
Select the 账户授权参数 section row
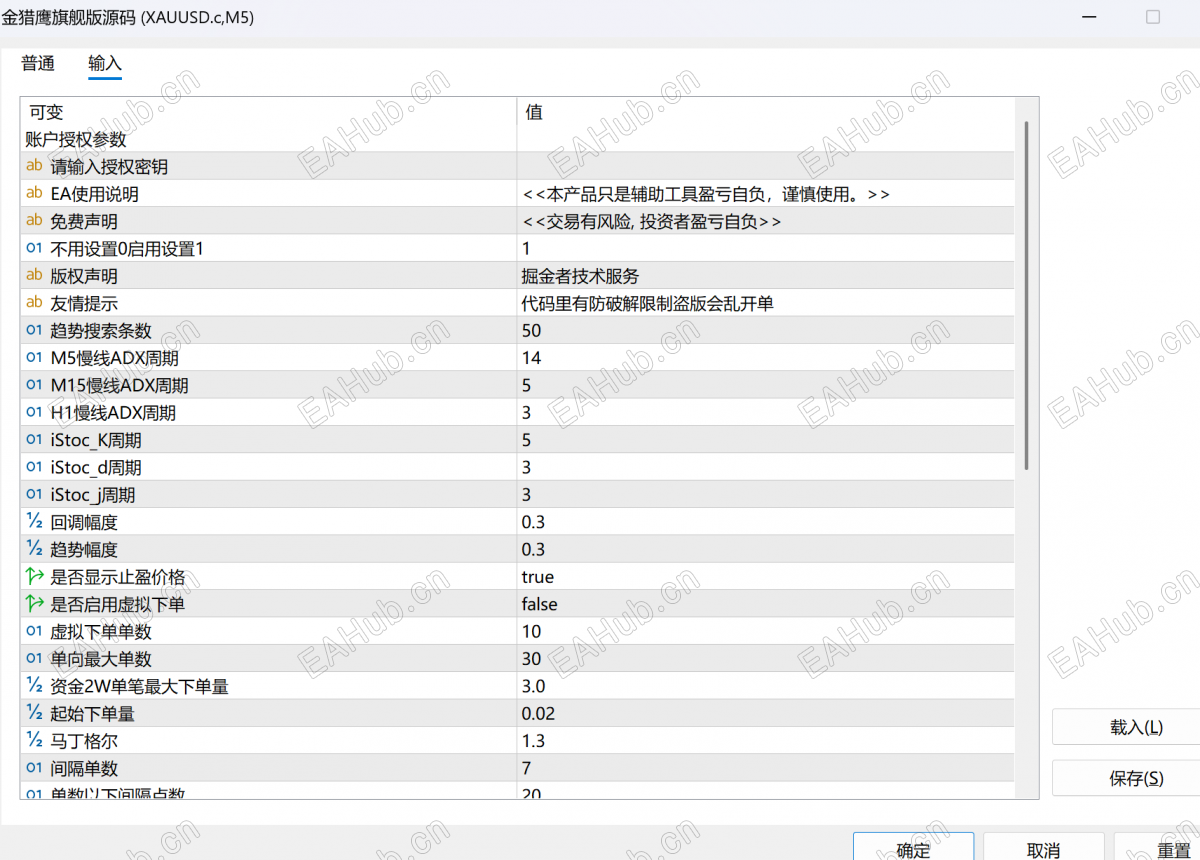[517, 140]
